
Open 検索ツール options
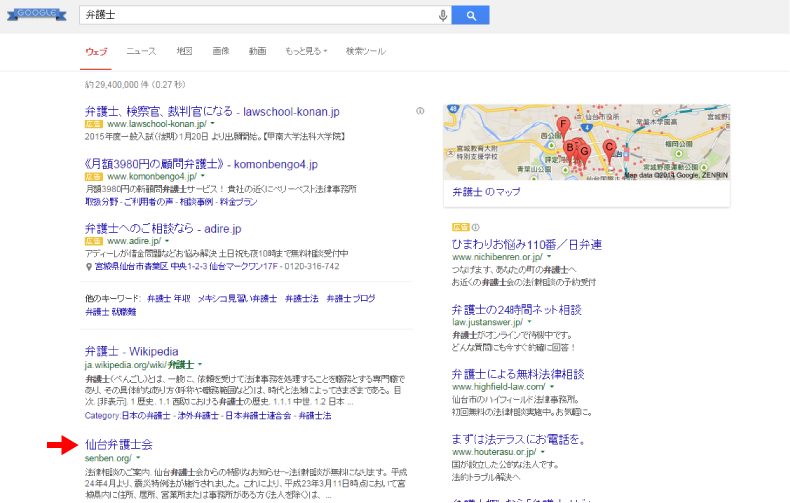(366, 51)
